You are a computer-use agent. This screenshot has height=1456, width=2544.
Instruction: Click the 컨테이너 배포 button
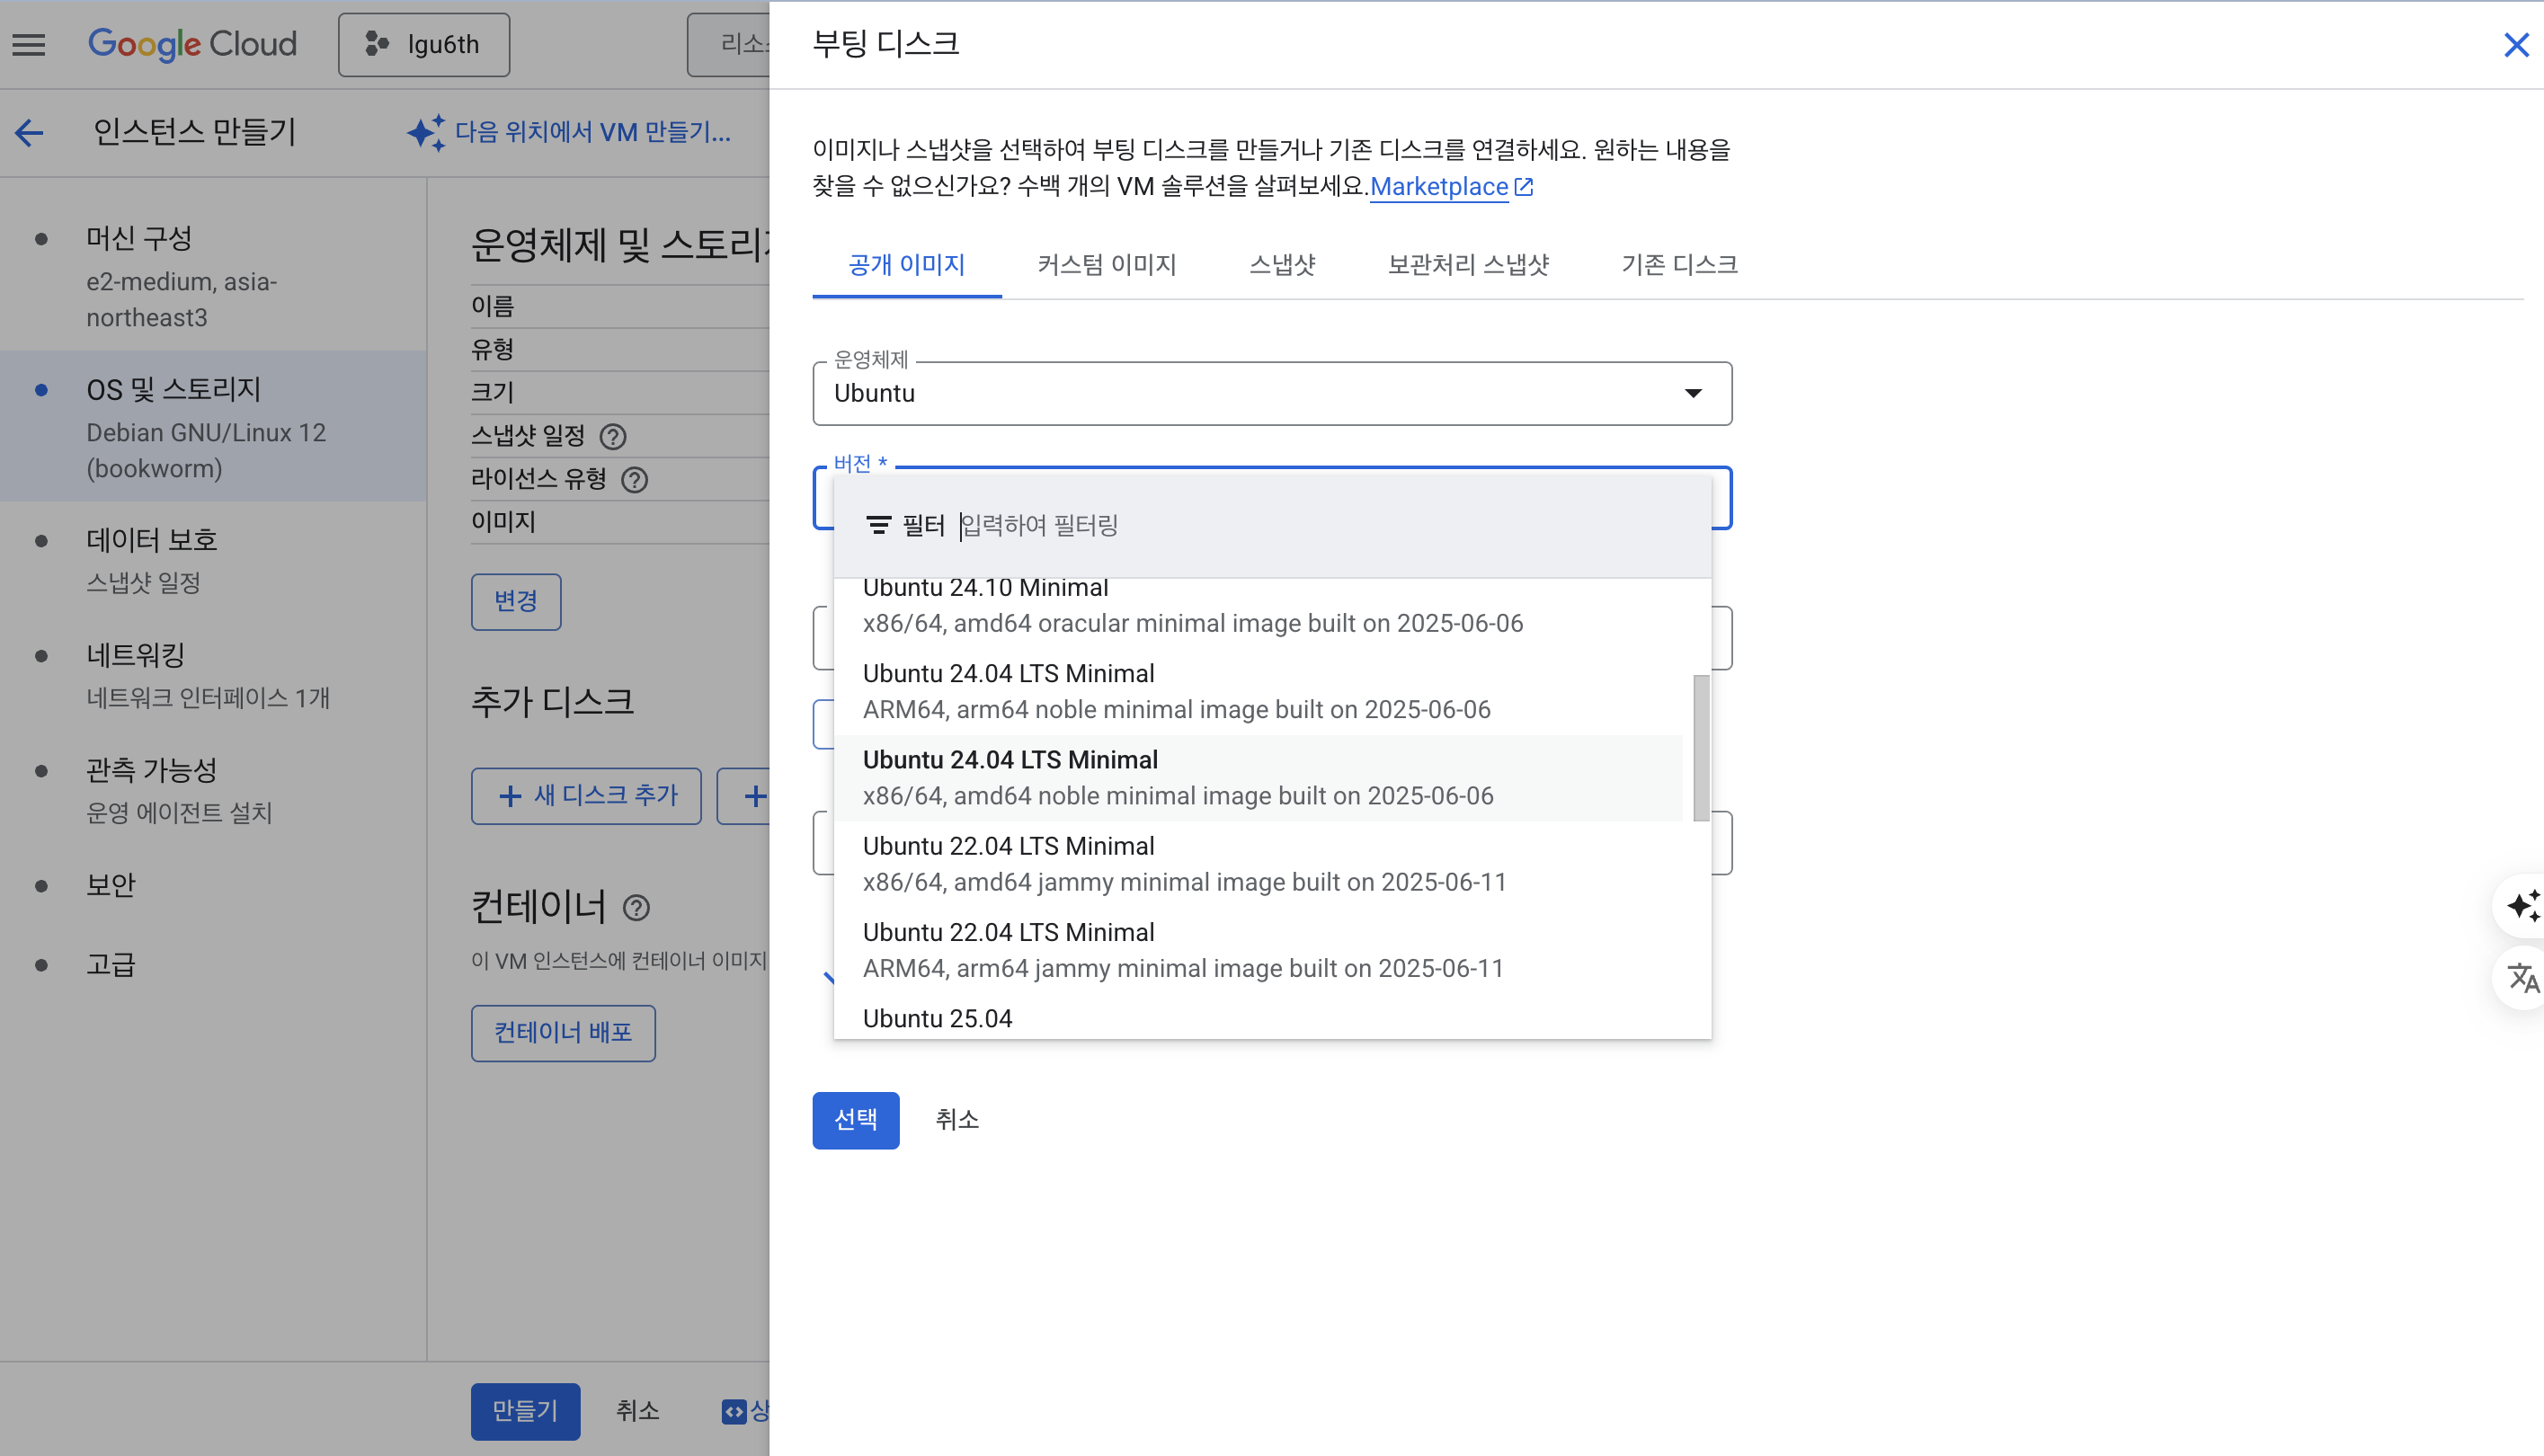pyautogui.click(x=563, y=1033)
